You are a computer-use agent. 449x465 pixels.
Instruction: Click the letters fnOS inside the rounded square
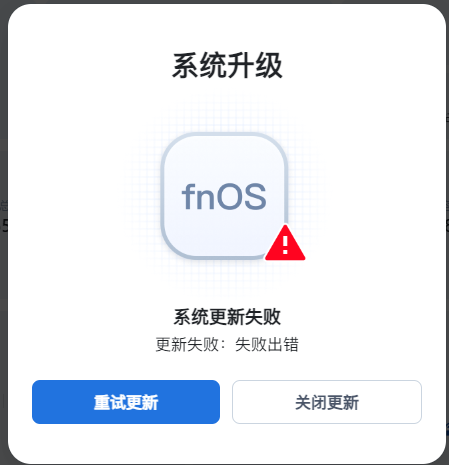coord(224,197)
